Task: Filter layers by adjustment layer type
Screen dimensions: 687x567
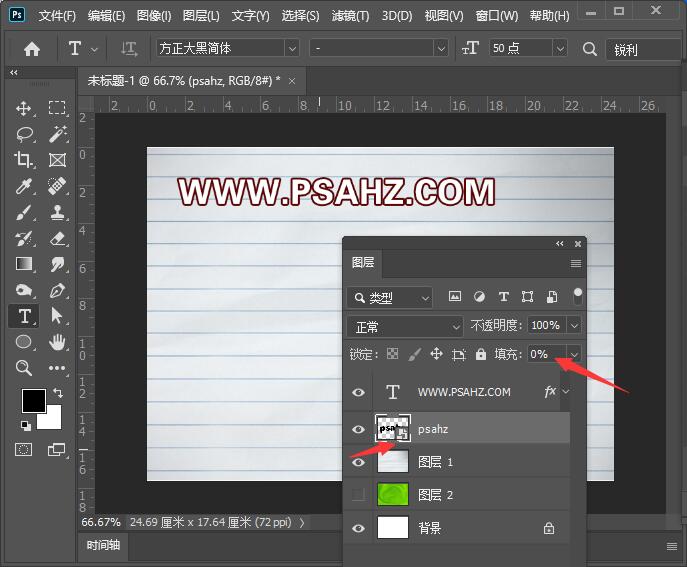Action: point(479,297)
